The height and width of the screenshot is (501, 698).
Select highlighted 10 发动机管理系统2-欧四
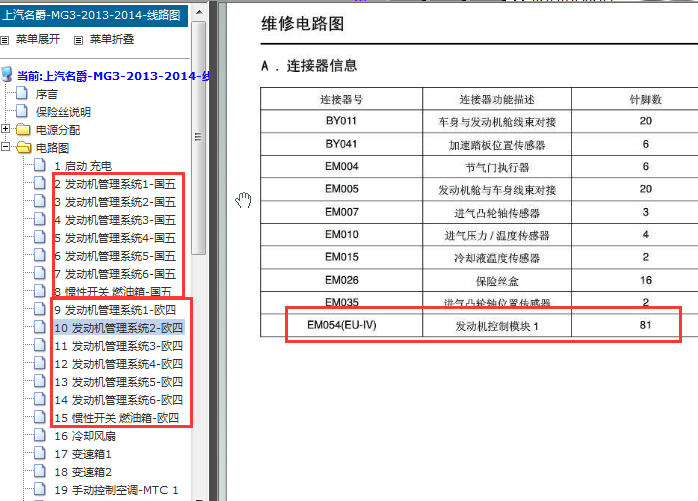click(x=118, y=328)
